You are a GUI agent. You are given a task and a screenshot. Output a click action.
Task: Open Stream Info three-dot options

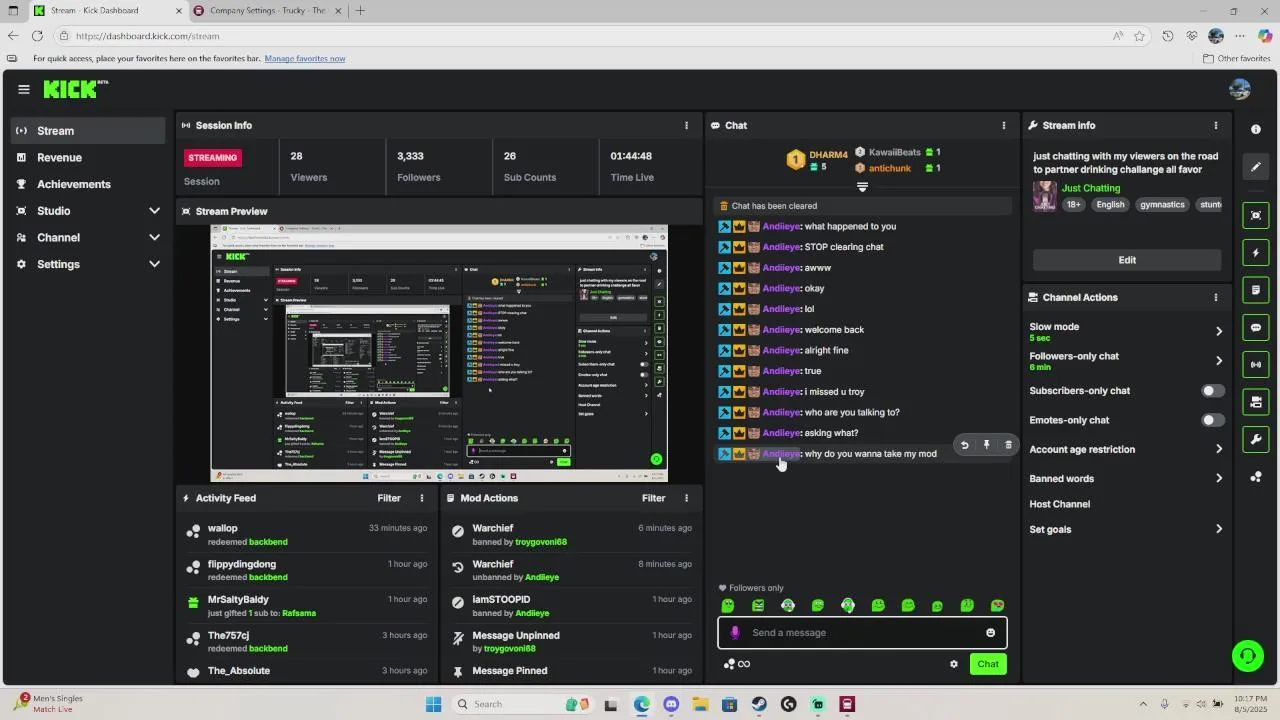point(1216,126)
